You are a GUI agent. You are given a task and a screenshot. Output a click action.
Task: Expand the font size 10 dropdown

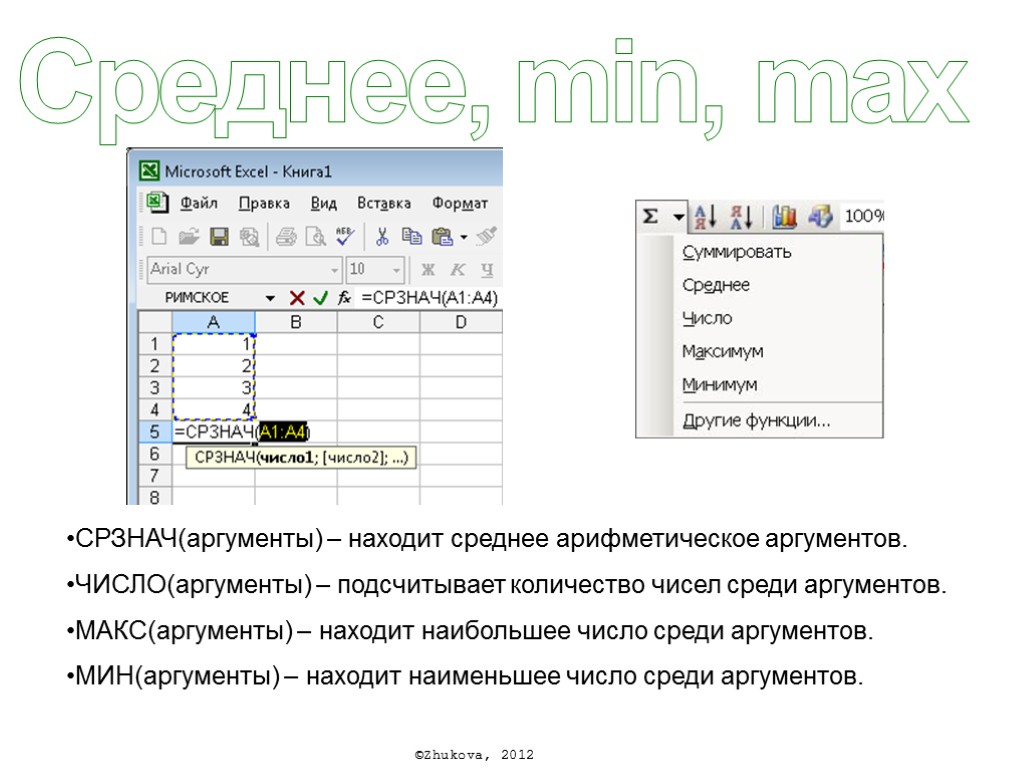point(396,270)
